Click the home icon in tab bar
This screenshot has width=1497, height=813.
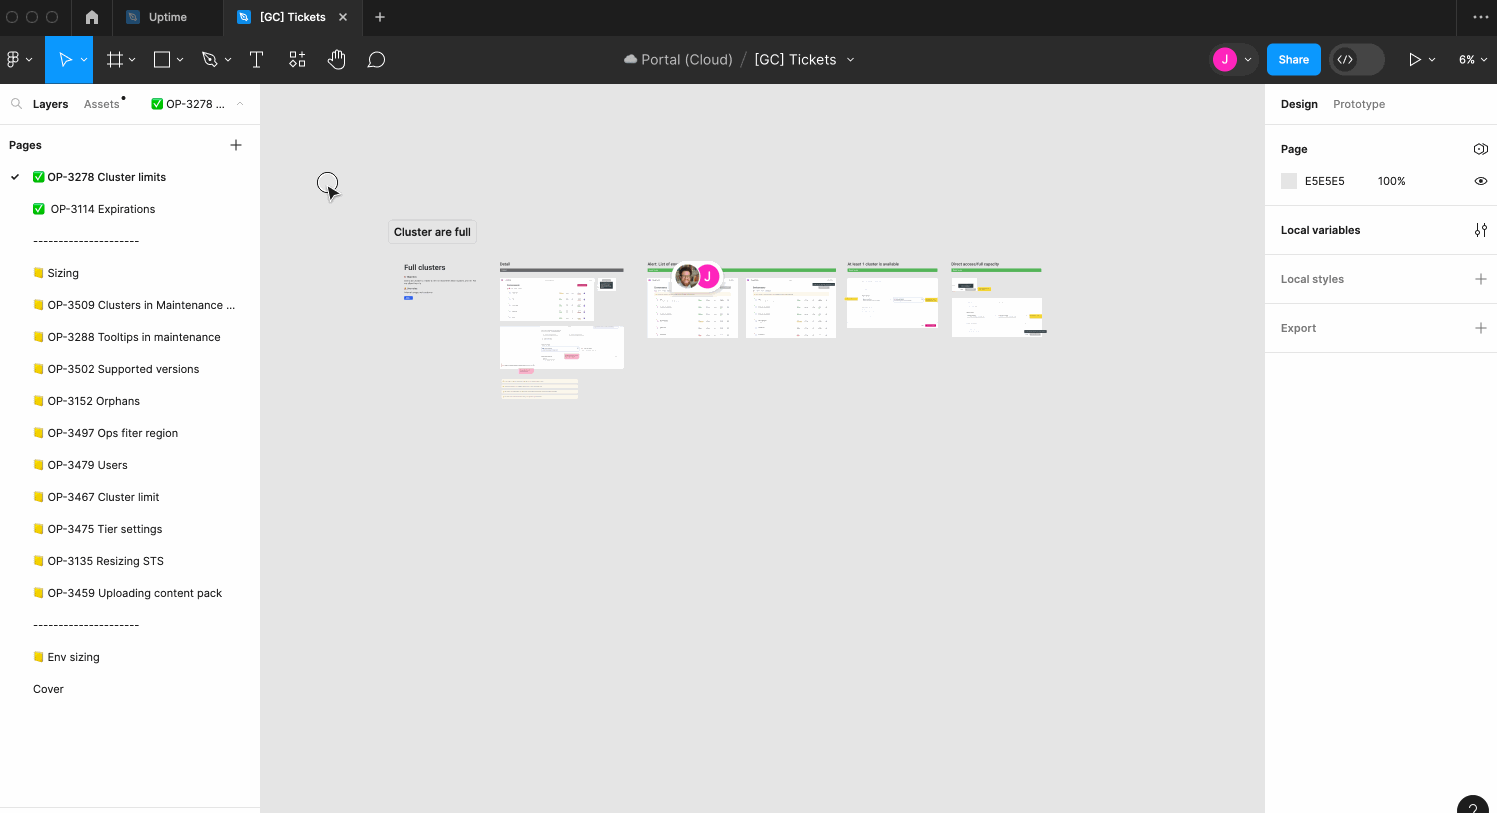click(92, 17)
